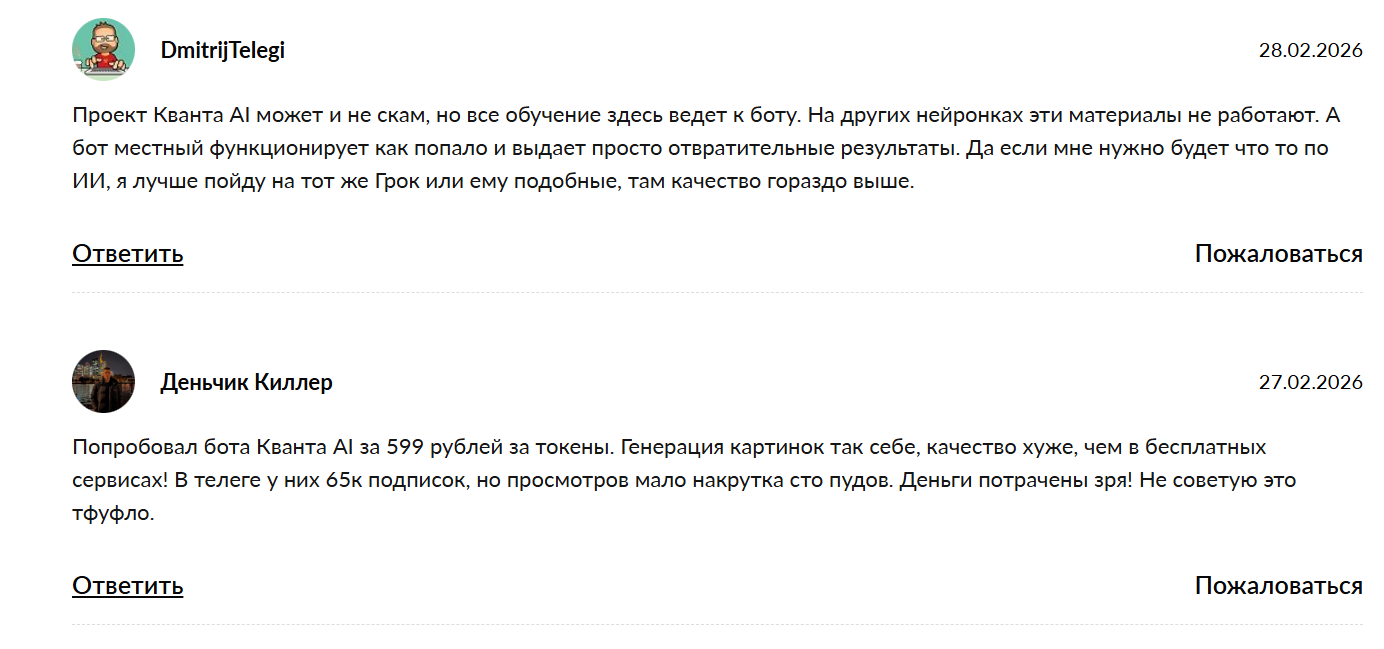Screen dimensions: 1384x649
Task: Select the date 28.02.2026
Action: 1312,48
